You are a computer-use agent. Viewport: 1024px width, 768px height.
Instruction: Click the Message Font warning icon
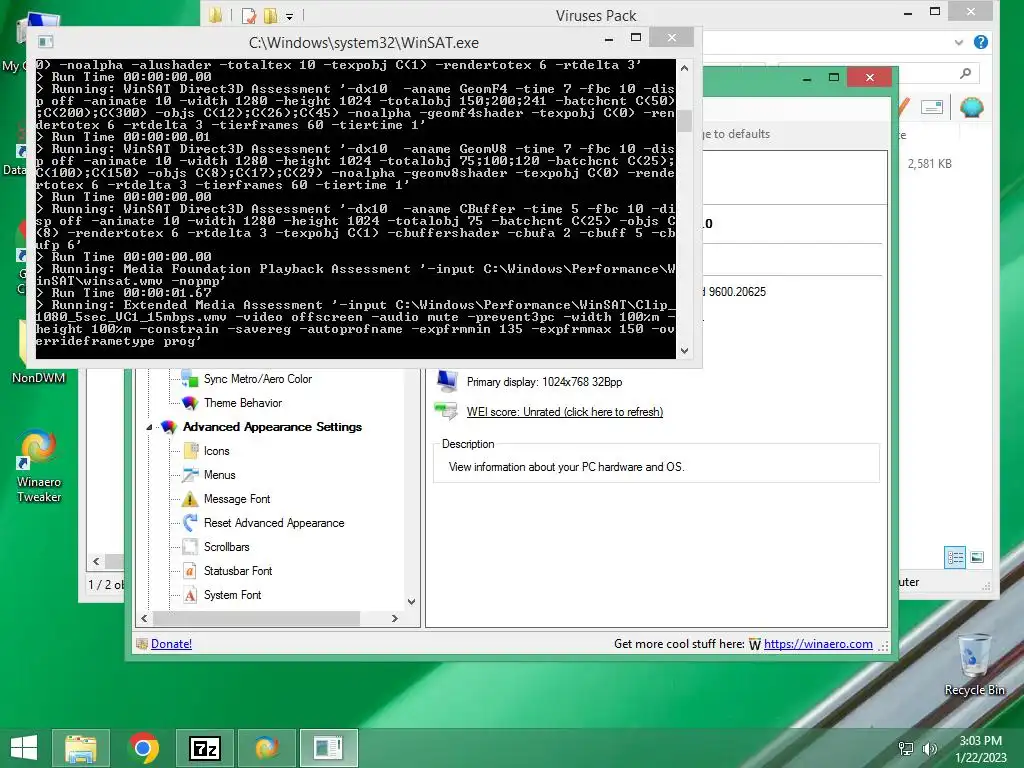click(190, 499)
